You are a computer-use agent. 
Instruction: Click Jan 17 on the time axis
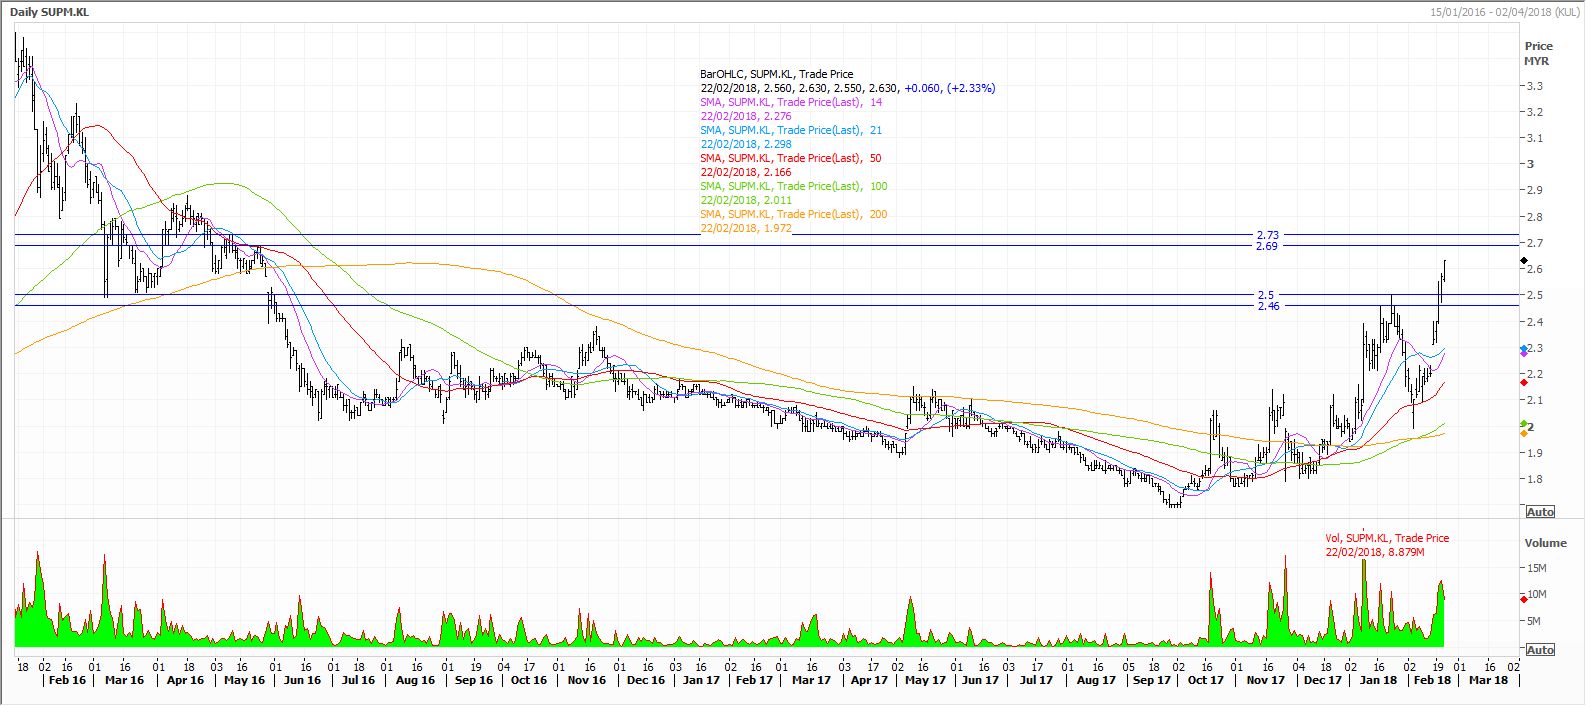point(701,680)
